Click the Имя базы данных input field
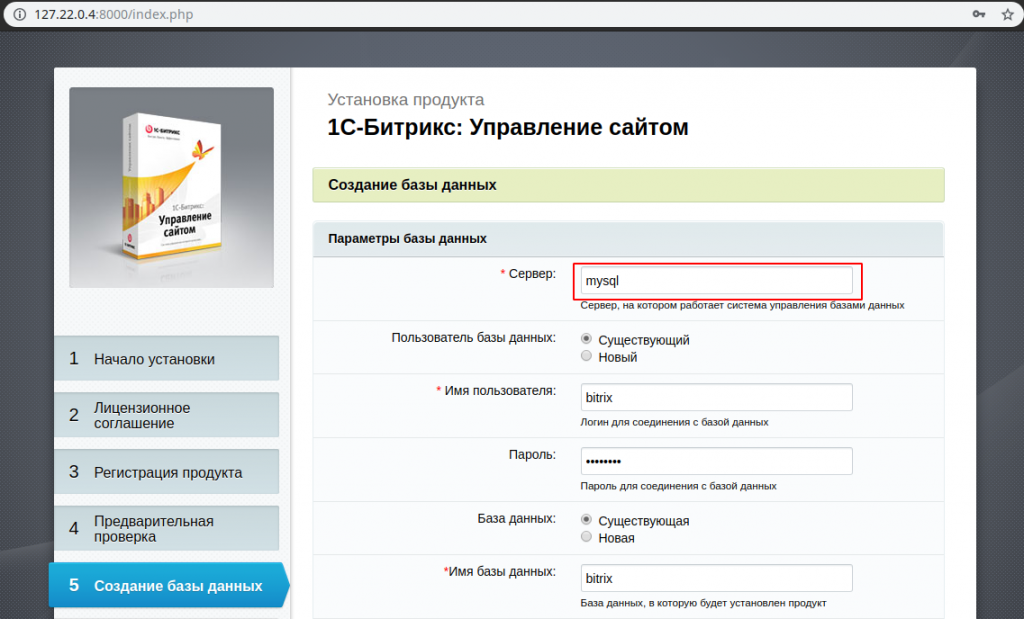The height and width of the screenshot is (619, 1024). pos(716,578)
